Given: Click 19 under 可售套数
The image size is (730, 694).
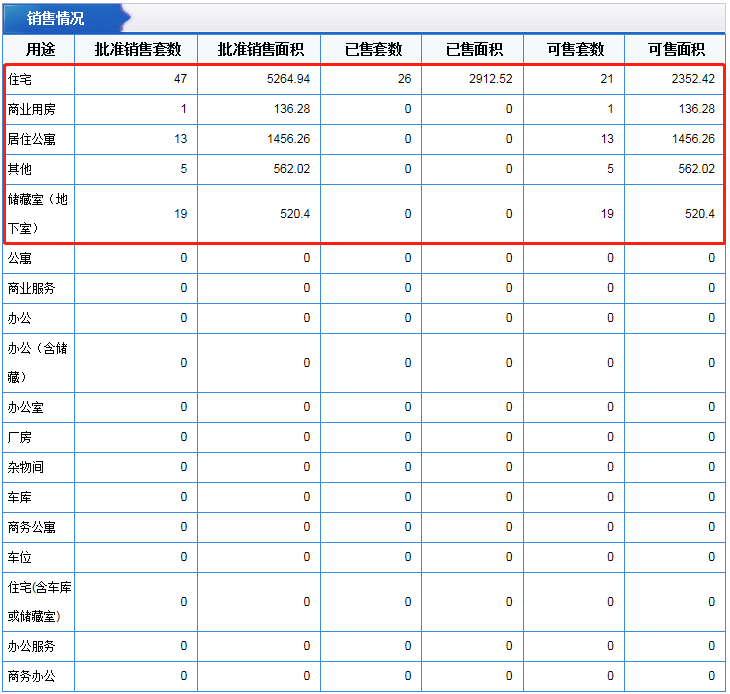Looking at the screenshot, I should click(x=607, y=214).
